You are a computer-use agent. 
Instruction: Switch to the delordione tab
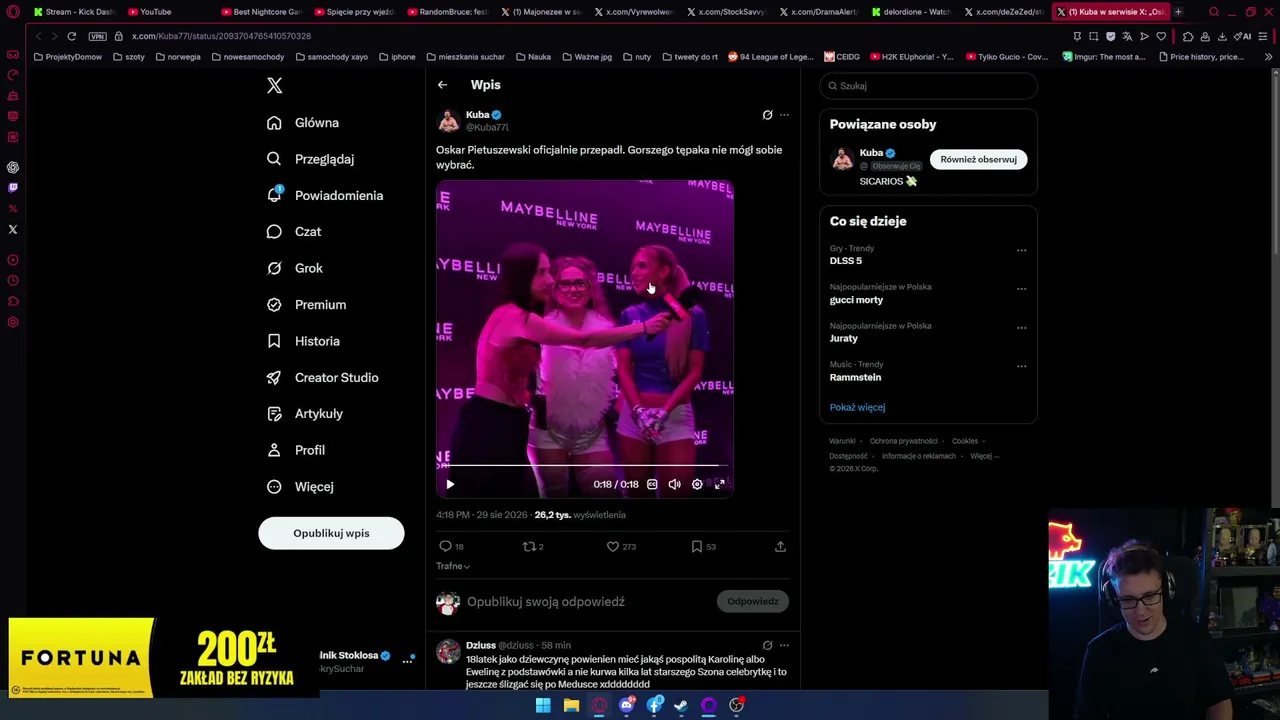coord(911,12)
